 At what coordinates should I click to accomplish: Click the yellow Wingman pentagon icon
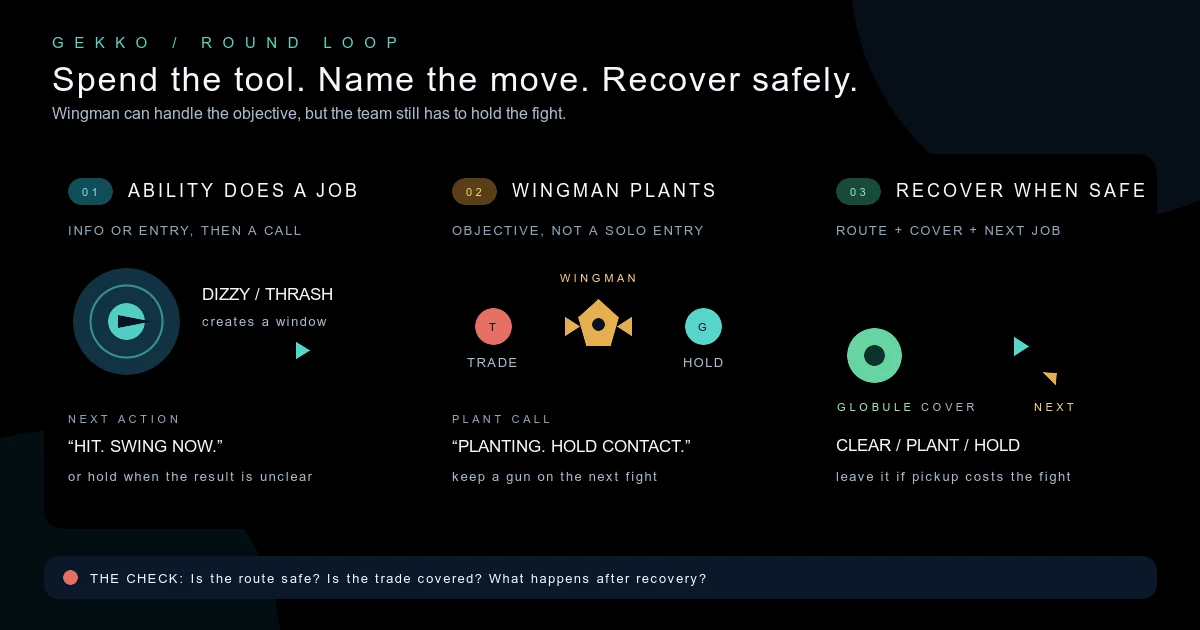click(598, 323)
